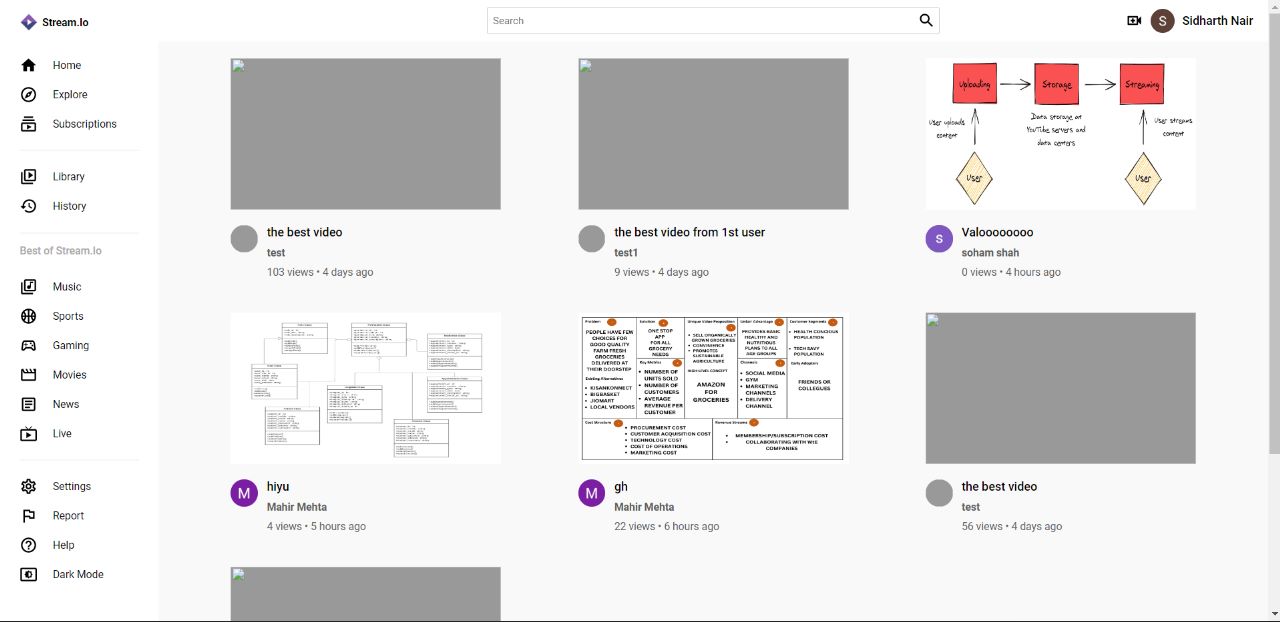This screenshot has height=622, width=1280.
Task: Toggle Dark Mode
Action: [x=28, y=574]
